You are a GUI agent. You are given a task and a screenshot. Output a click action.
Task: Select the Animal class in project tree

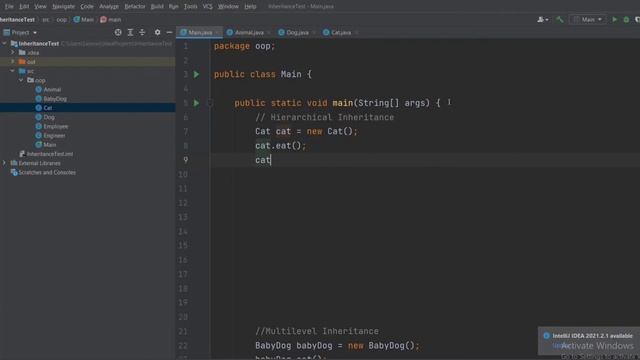pos(52,89)
